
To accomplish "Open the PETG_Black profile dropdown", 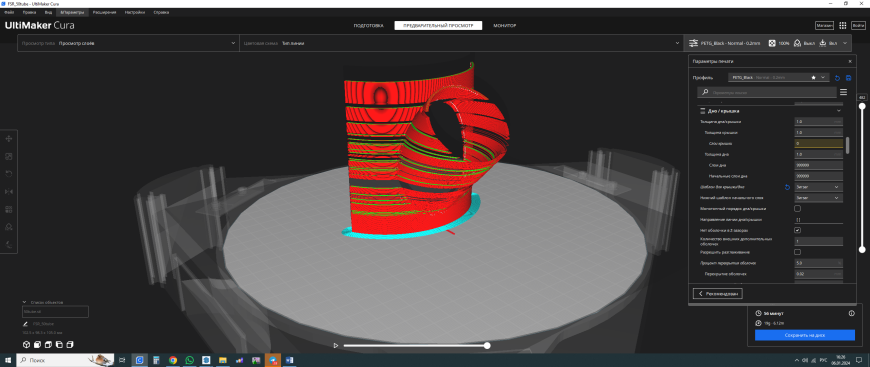I will 778,78.
